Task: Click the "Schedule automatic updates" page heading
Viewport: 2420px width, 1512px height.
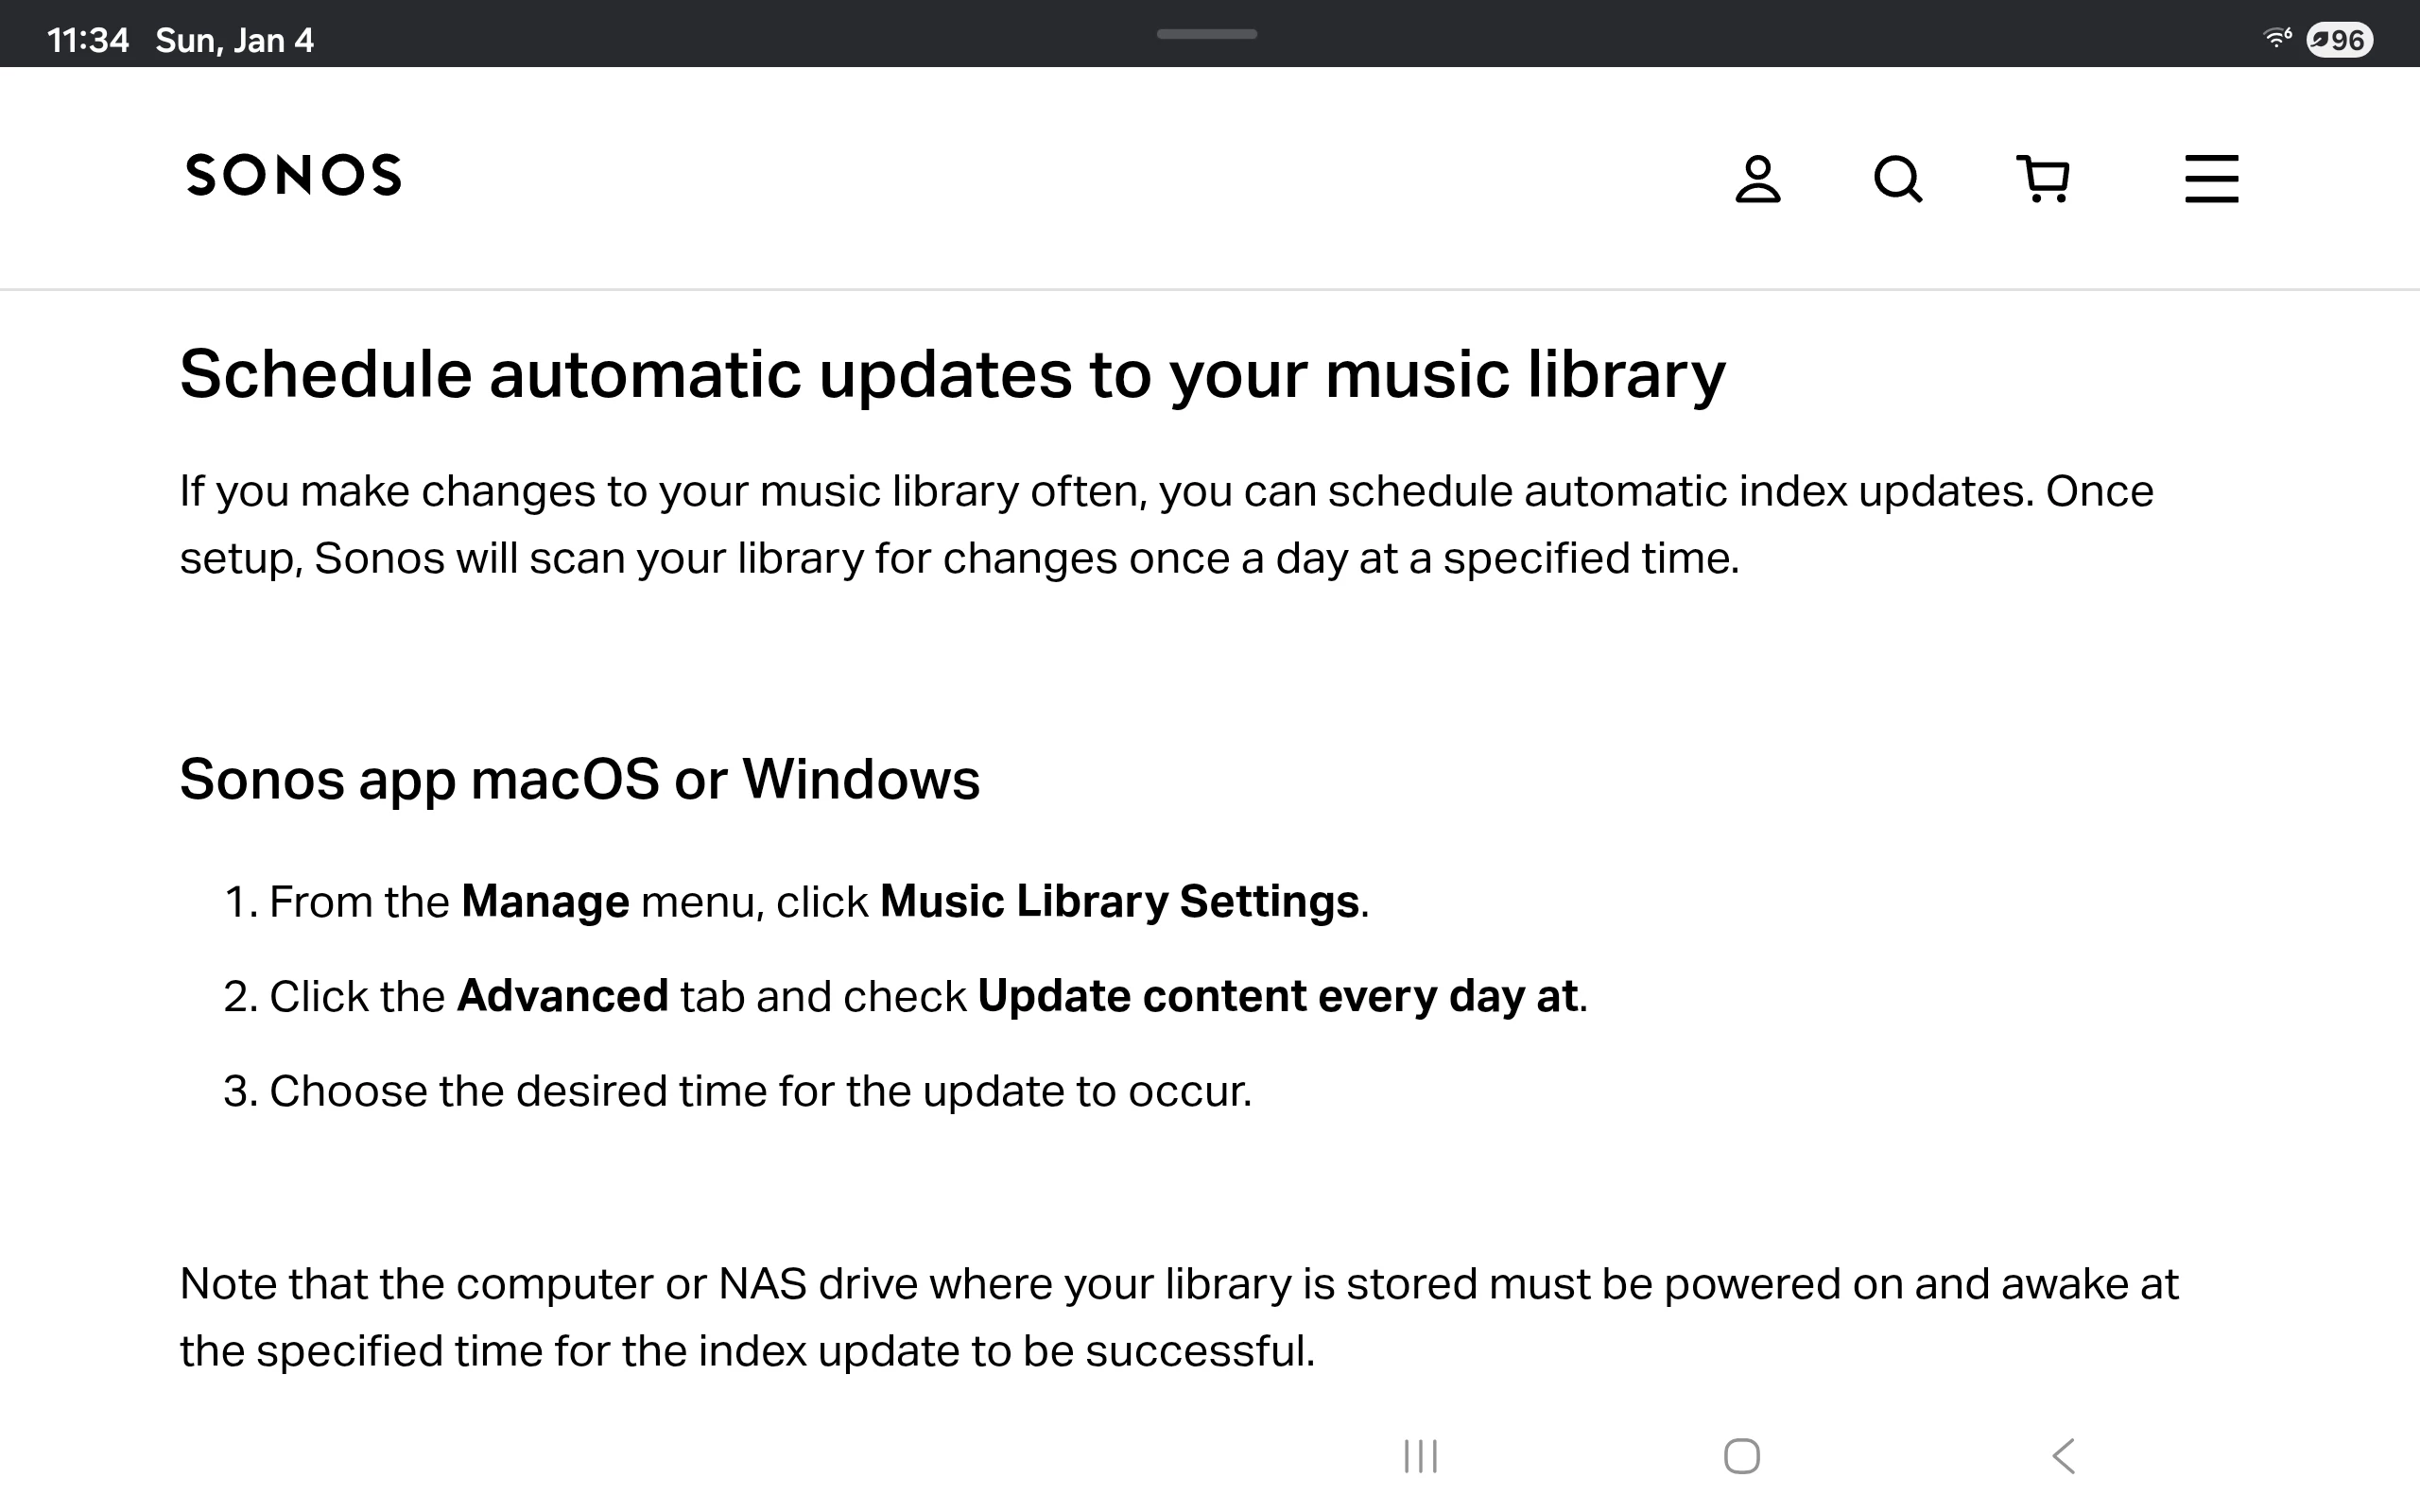Action: [952, 375]
